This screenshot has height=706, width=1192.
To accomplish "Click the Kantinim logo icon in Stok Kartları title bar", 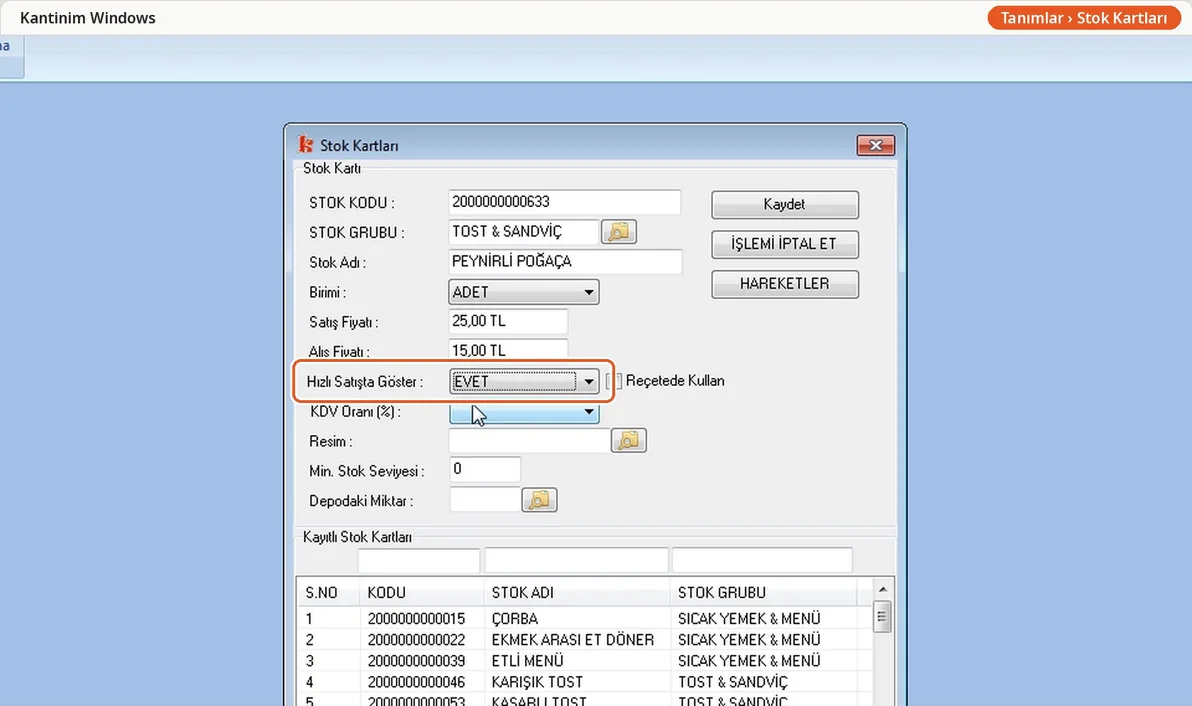I will (x=306, y=144).
